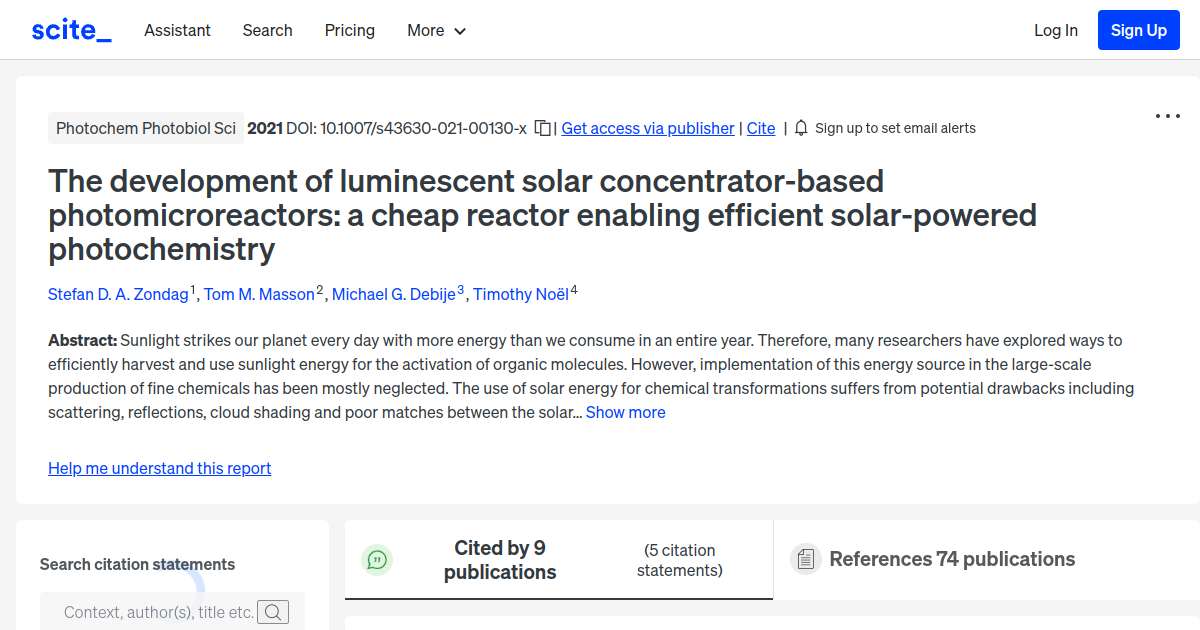
Task: Click the Log In button
Action: (1055, 30)
